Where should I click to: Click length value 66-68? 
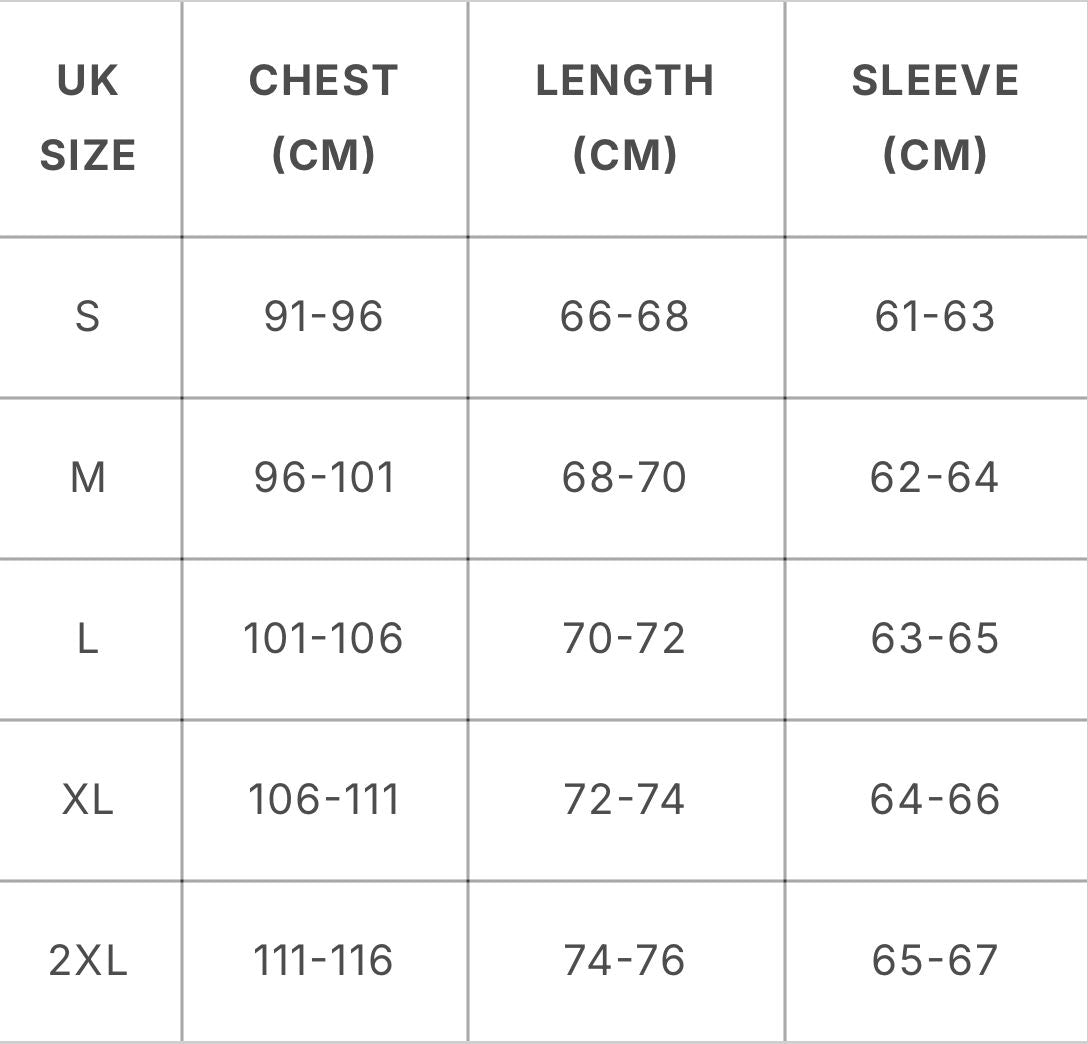[x=625, y=317]
